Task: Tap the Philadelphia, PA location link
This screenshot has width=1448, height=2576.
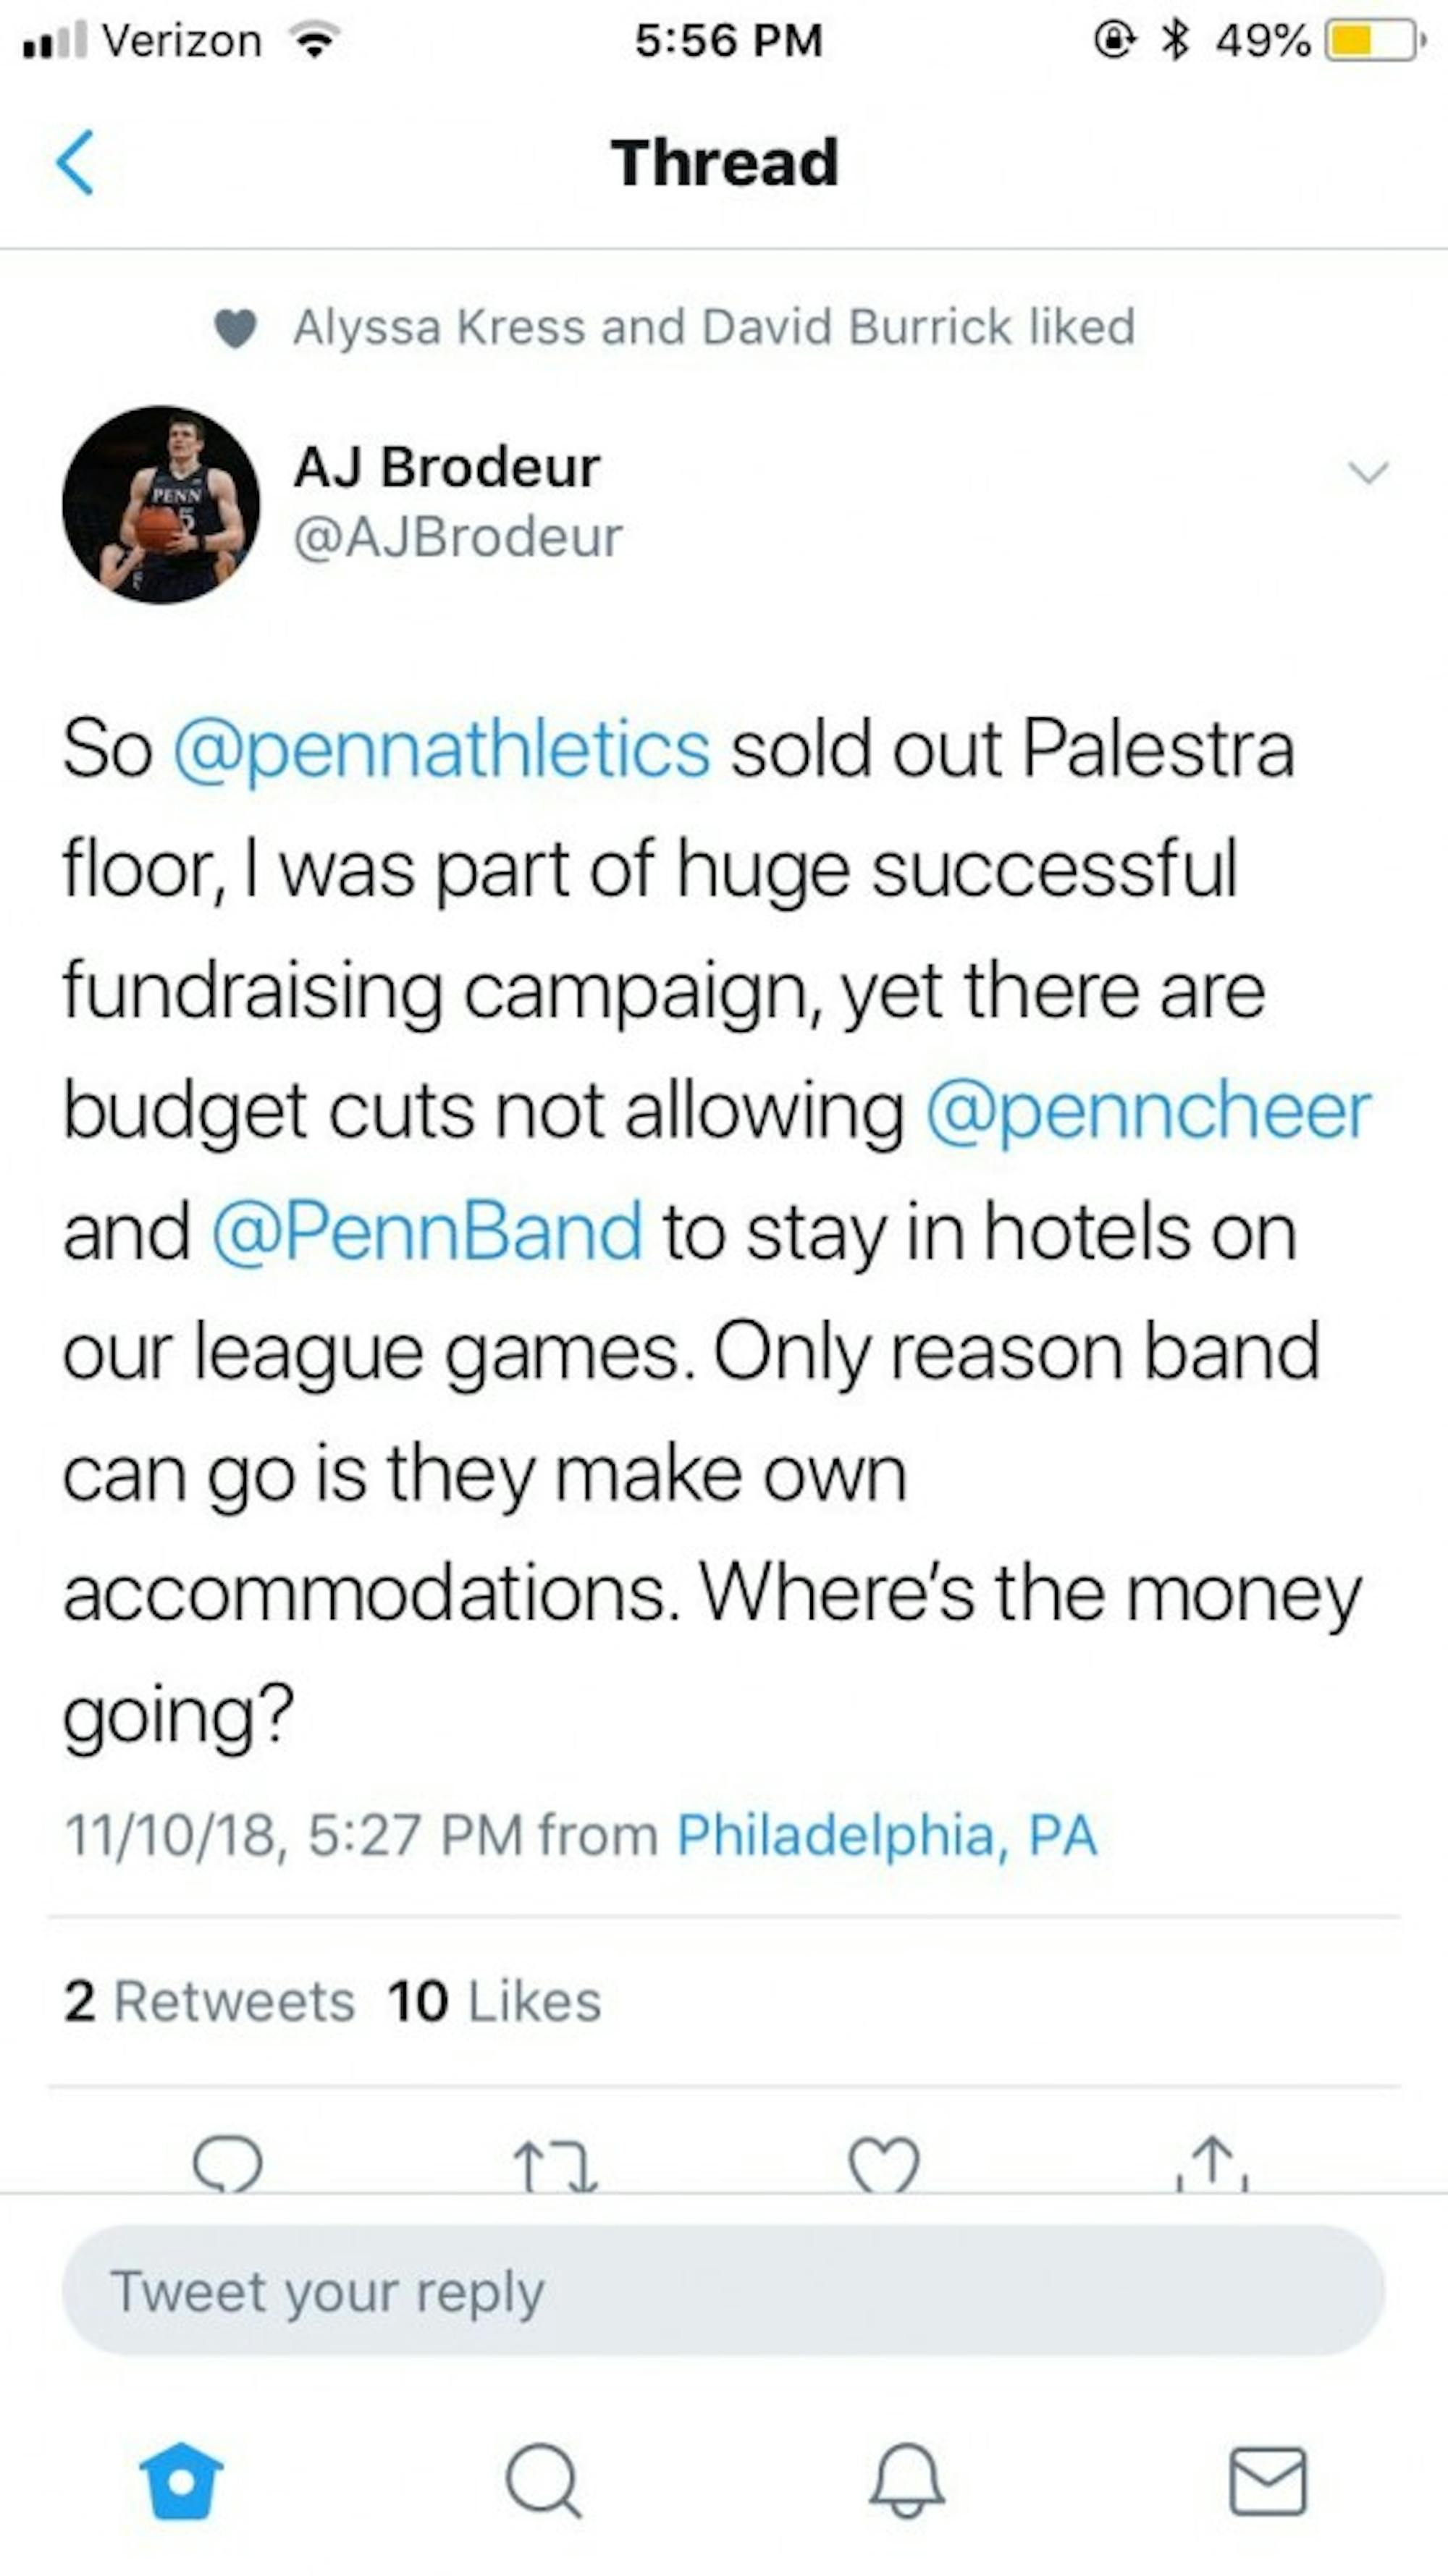Action: [x=887, y=1835]
